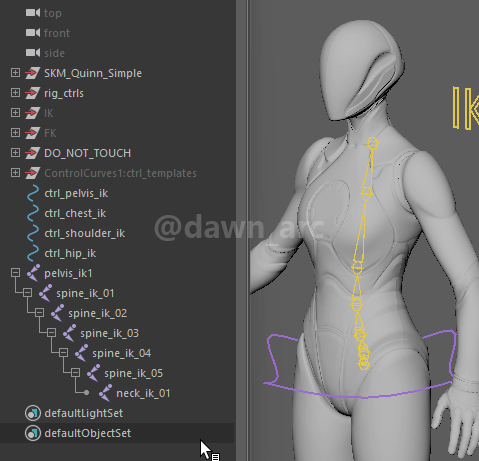
Task: Click the spine_ik_05 joint icon
Action: coord(93,373)
